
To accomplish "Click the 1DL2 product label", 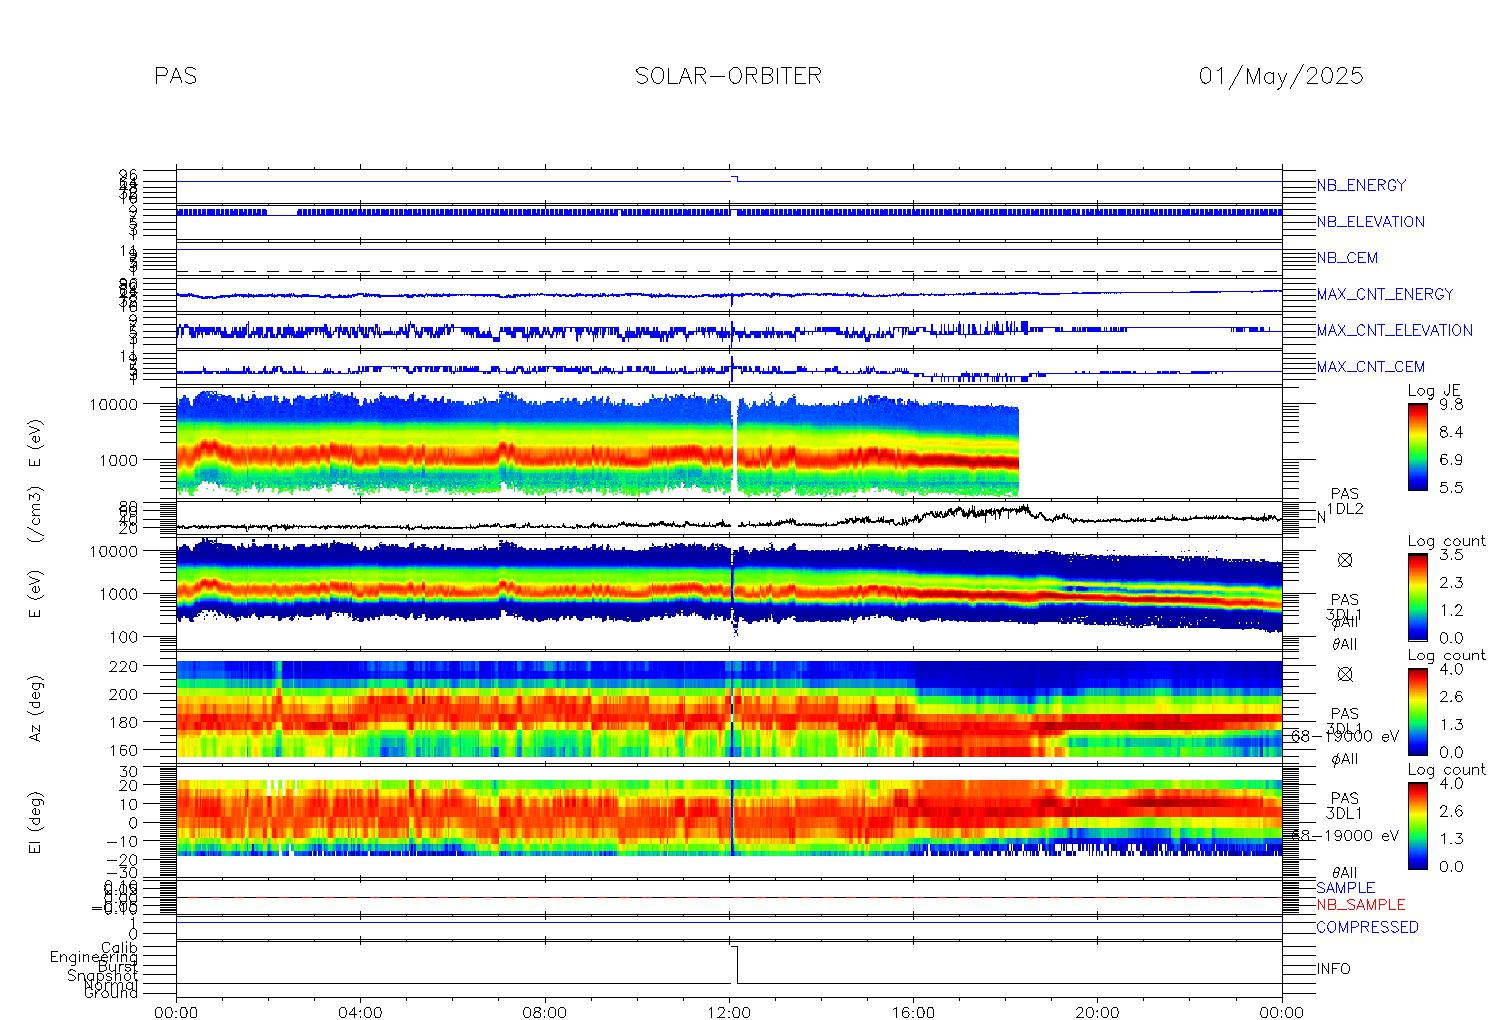I will (x=1345, y=509).
